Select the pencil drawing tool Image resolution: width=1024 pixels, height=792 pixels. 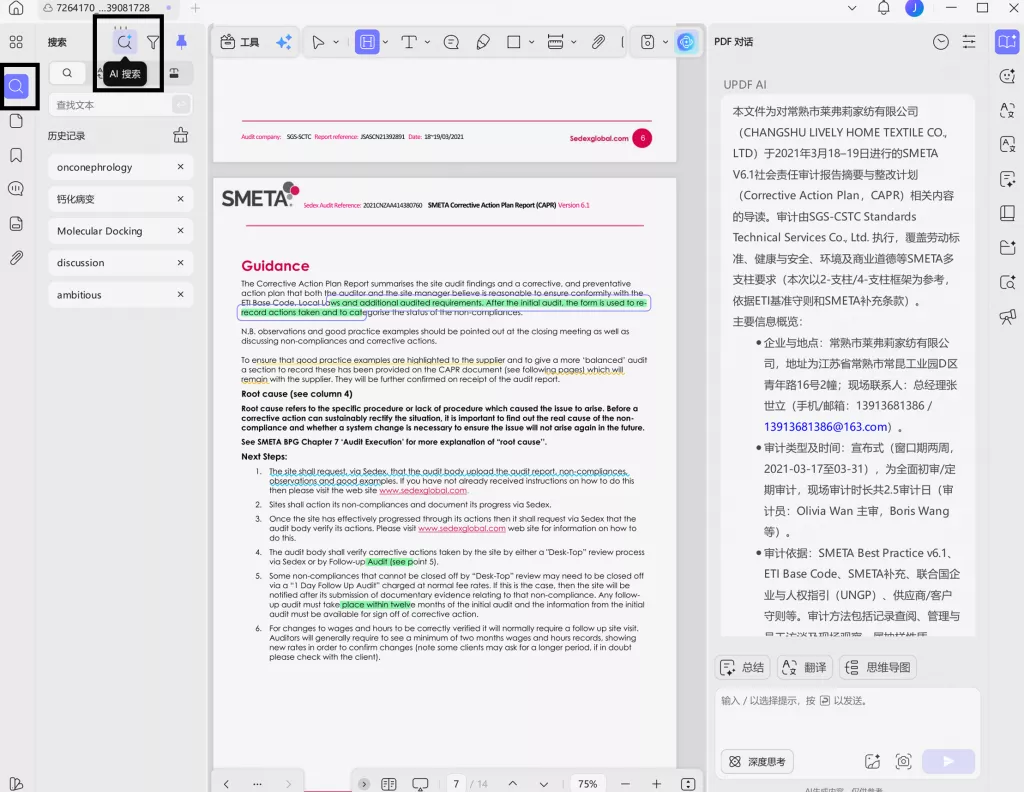tap(483, 42)
